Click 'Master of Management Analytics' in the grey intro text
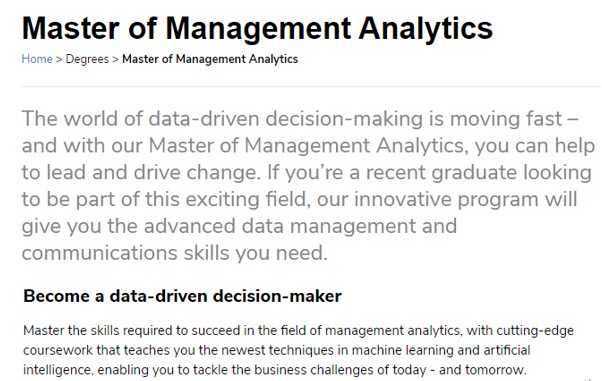Viewport: 602px width, 381px height. tap(308, 146)
